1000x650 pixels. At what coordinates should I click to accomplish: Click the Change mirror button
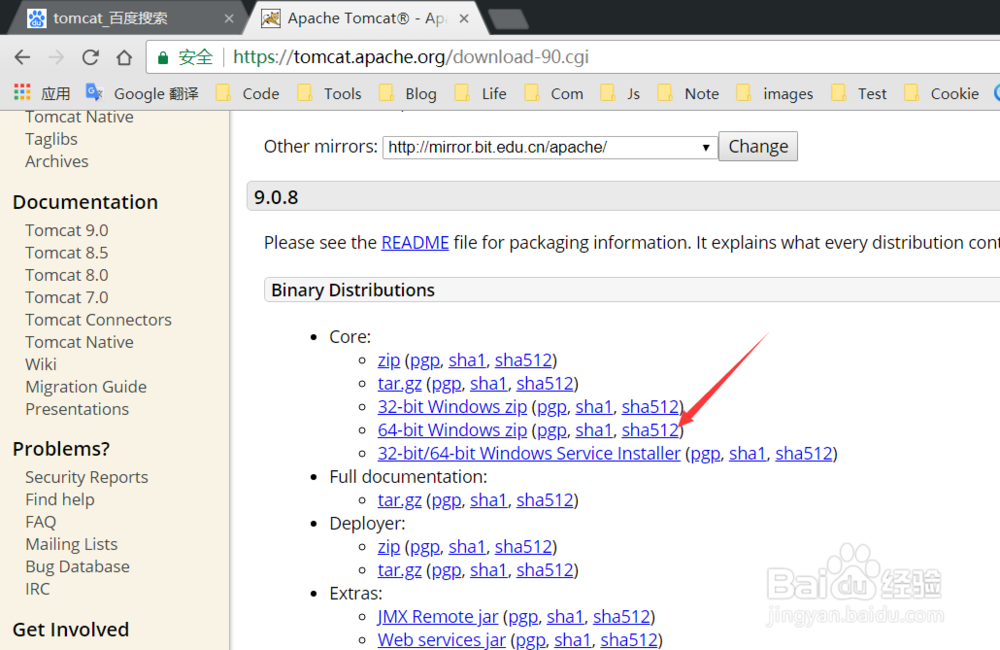(x=758, y=147)
